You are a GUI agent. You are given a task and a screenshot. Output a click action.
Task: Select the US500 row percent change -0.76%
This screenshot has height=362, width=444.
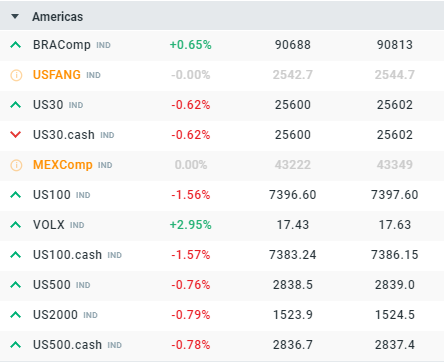tap(191, 285)
